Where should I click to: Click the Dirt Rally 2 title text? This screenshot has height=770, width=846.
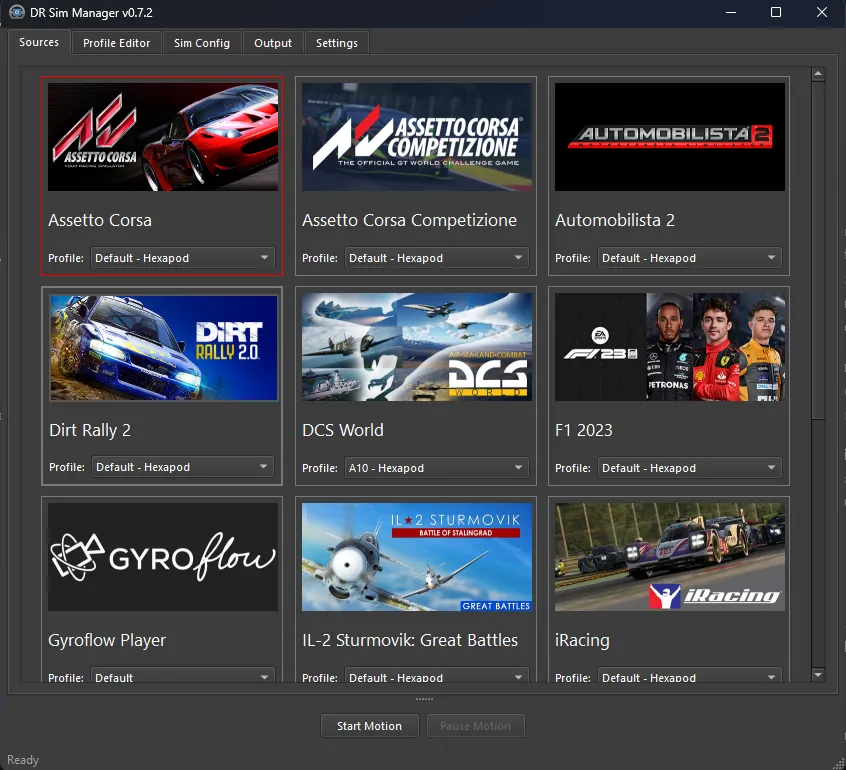coord(90,430)
